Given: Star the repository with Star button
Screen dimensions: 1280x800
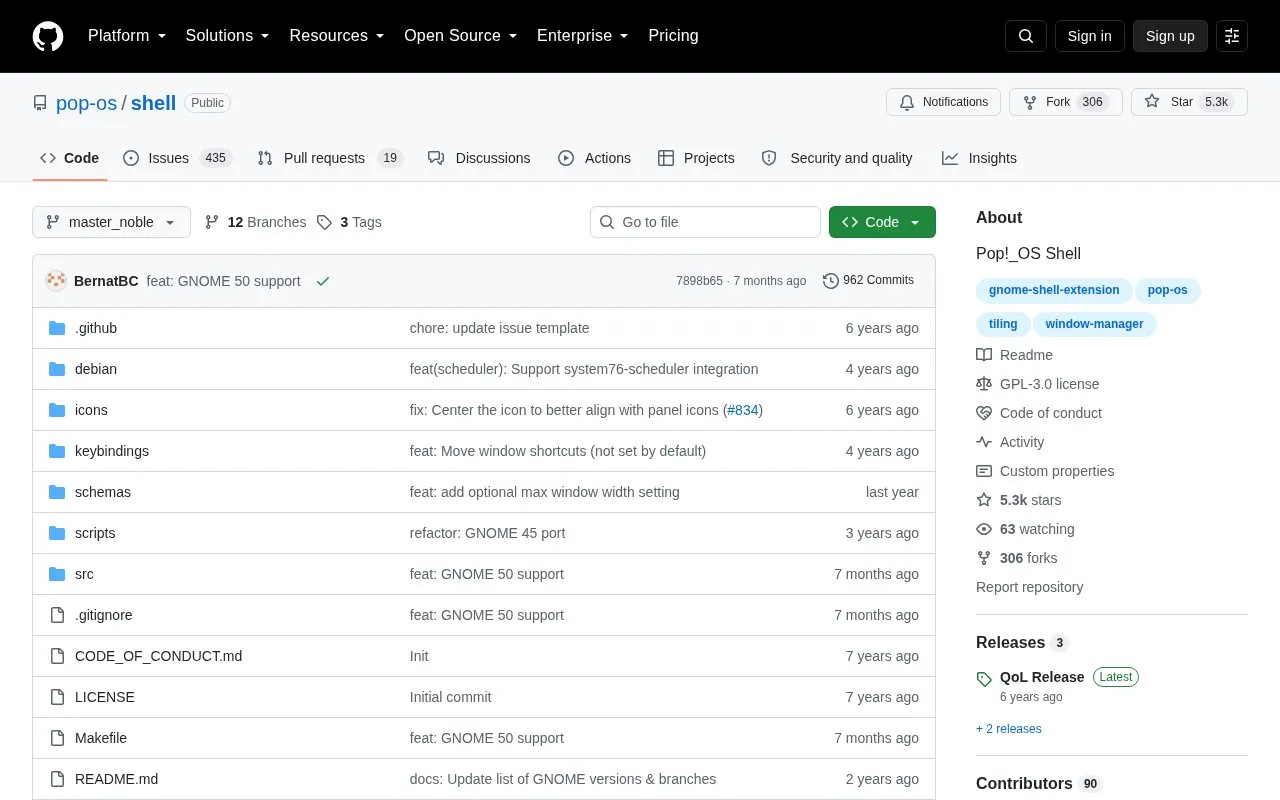Looking at the screenshot, I should [x=1189, y=102].
